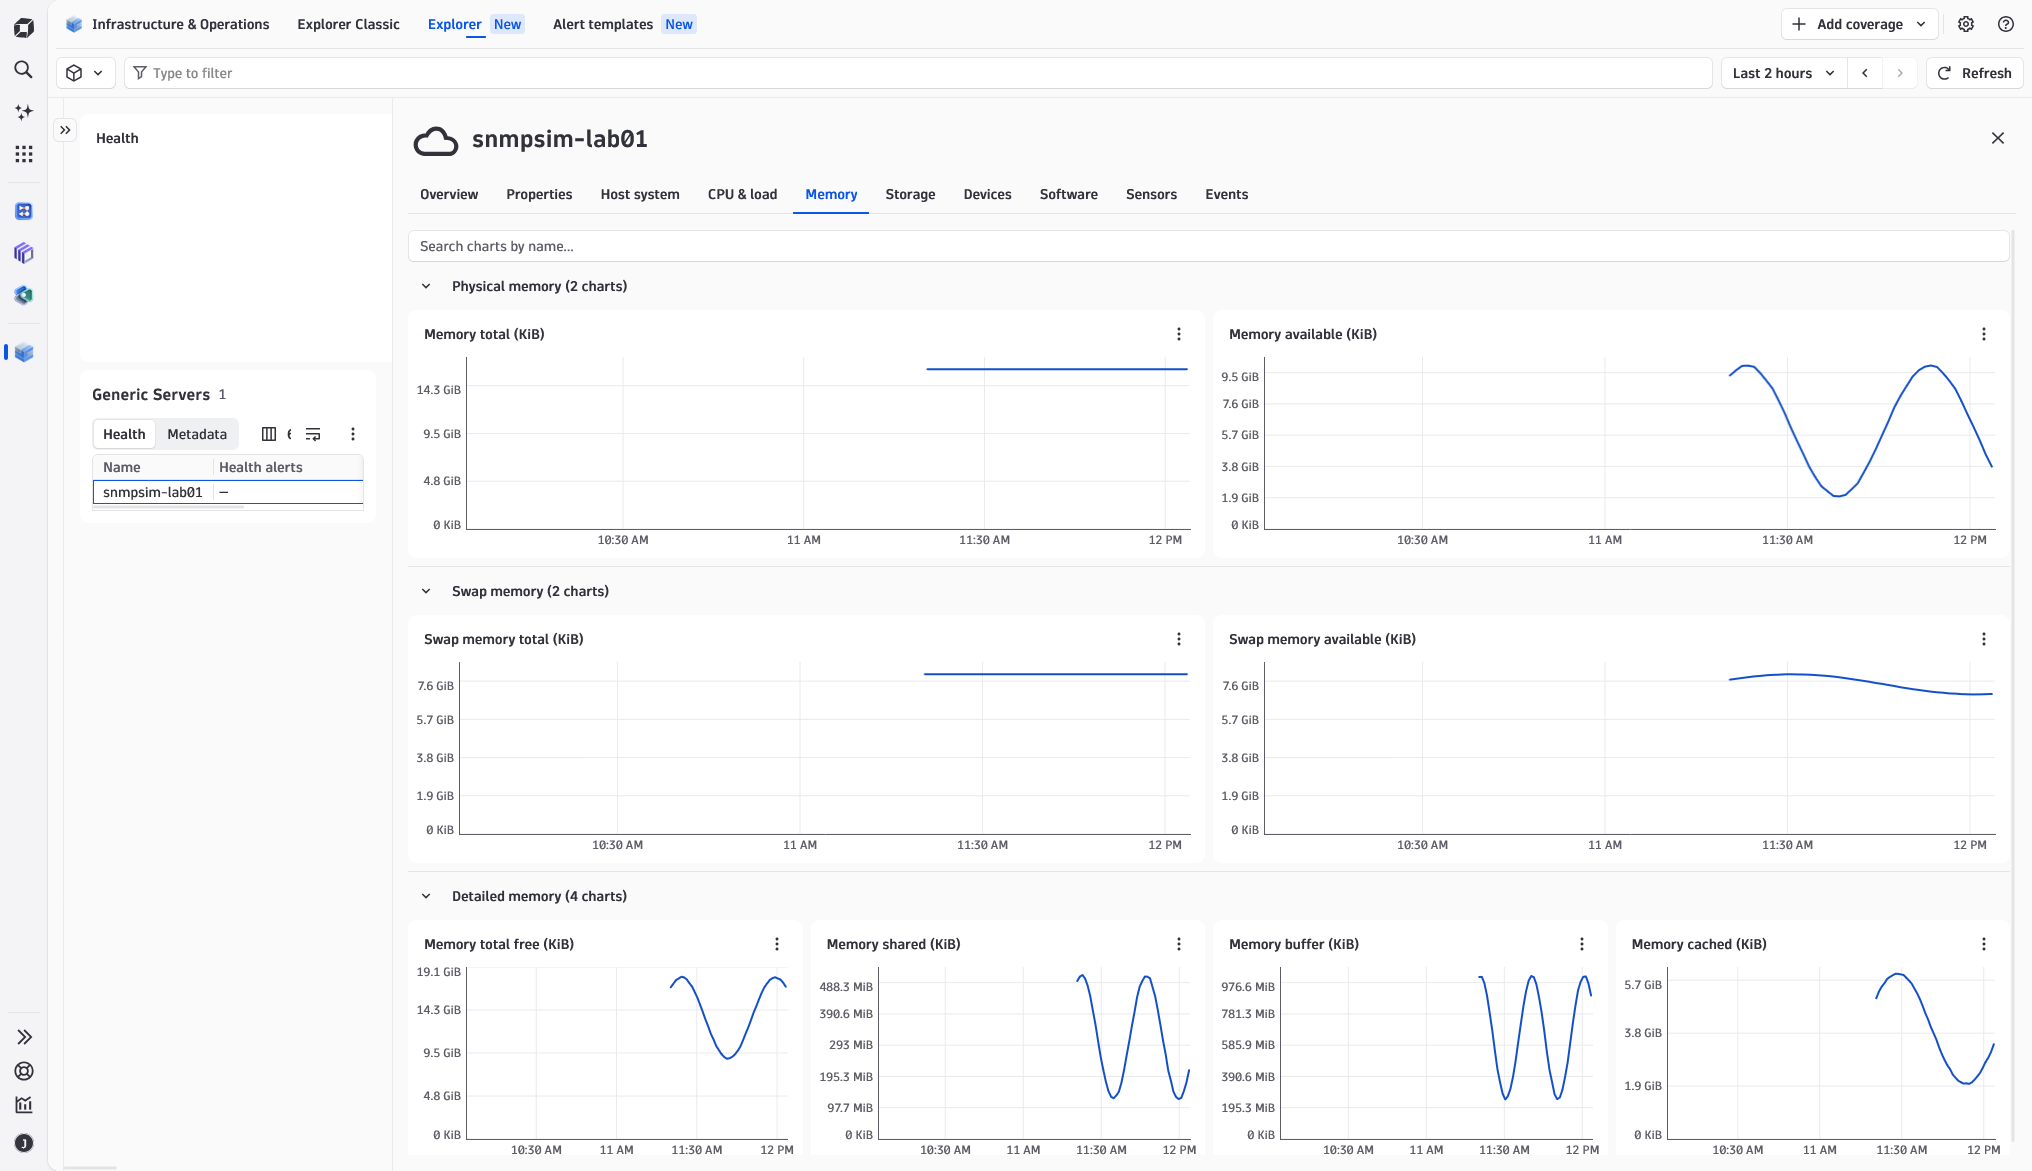Open options for the Memory total chart
Image resolution: width=2032 pixels, height=1171 pixels.
coord(1179,334)
